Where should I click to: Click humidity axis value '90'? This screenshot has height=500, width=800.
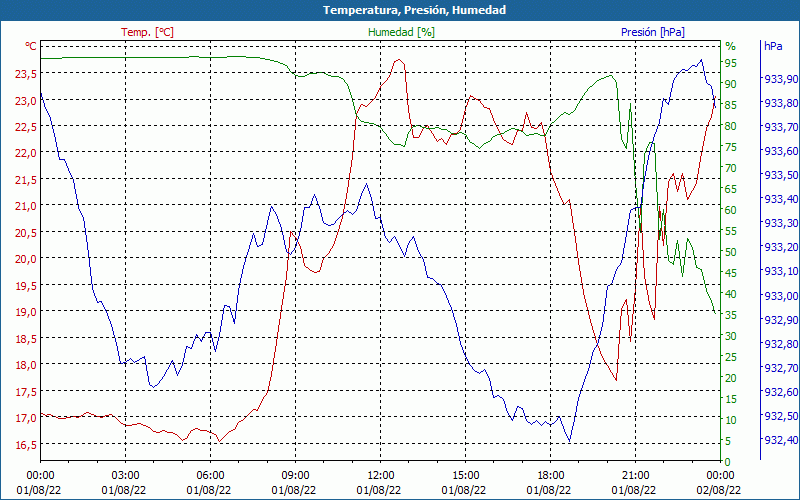pos(731,84)
